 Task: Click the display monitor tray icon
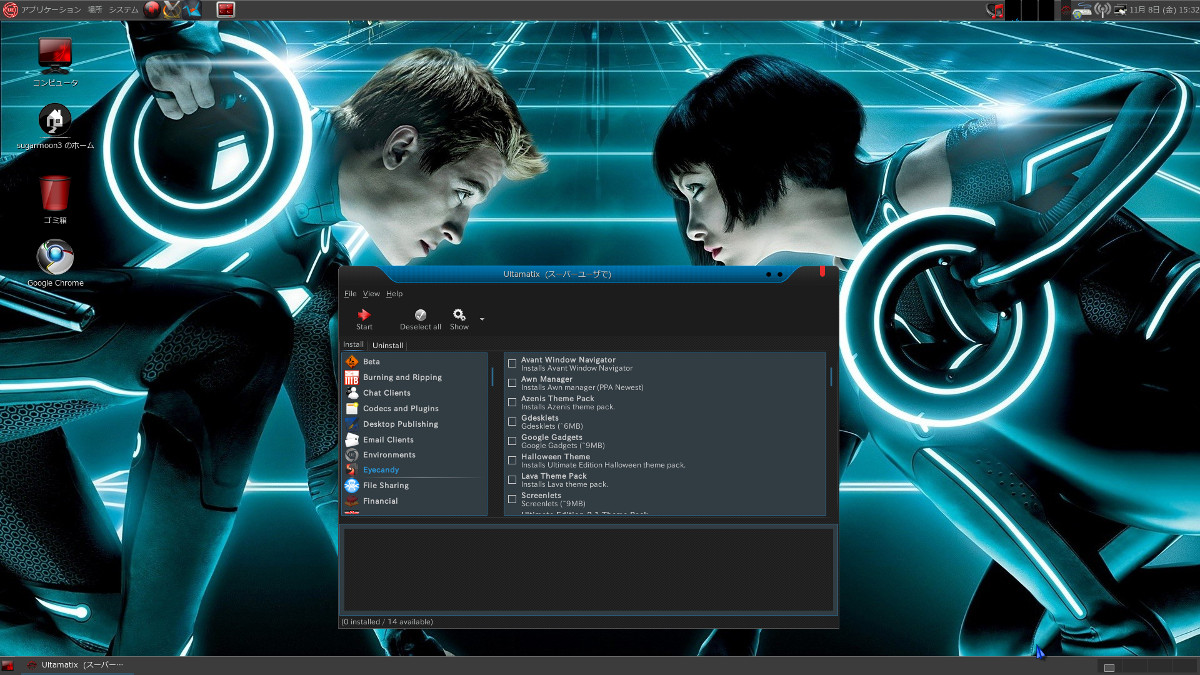click(1119, 10)
